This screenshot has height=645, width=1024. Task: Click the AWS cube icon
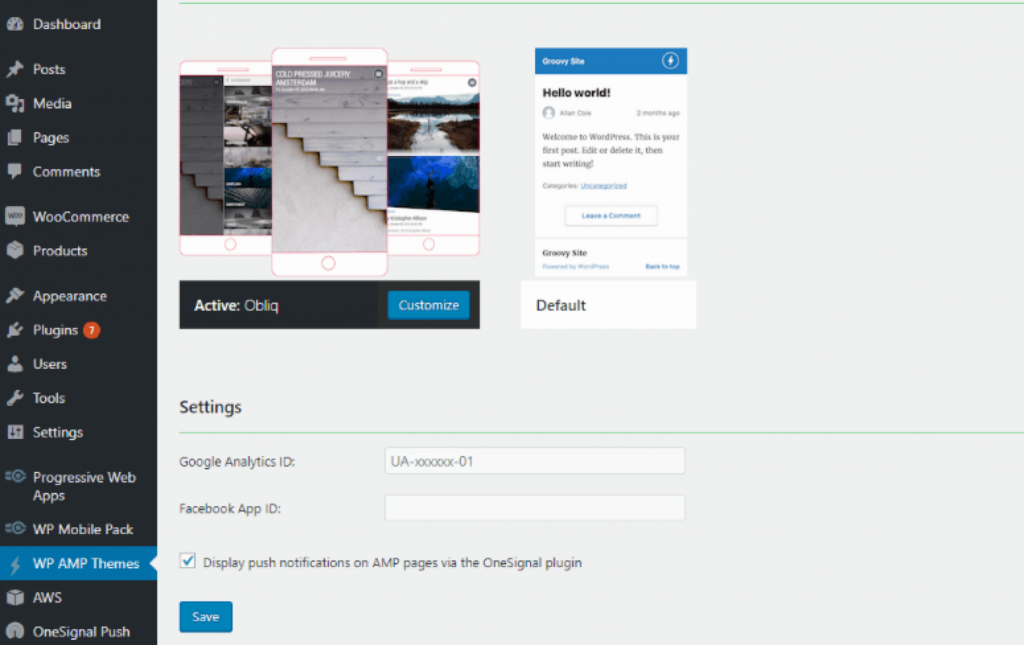pos(15,597)
